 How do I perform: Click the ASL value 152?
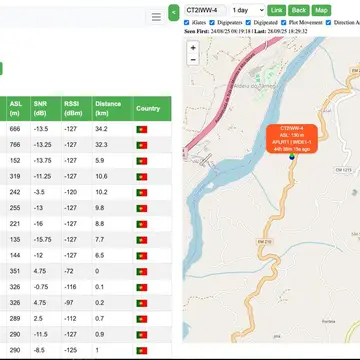point(15,160)
